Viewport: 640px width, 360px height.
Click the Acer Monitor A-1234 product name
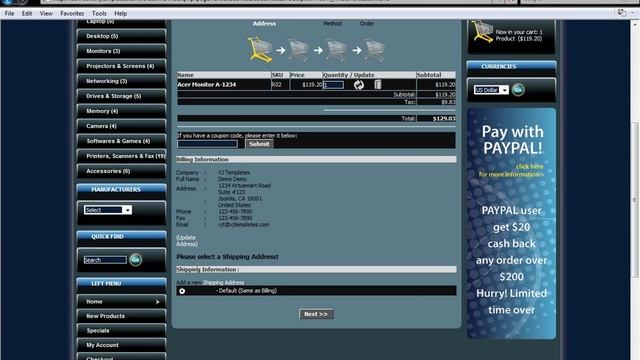pyautogui.click(x=207, y=84)
